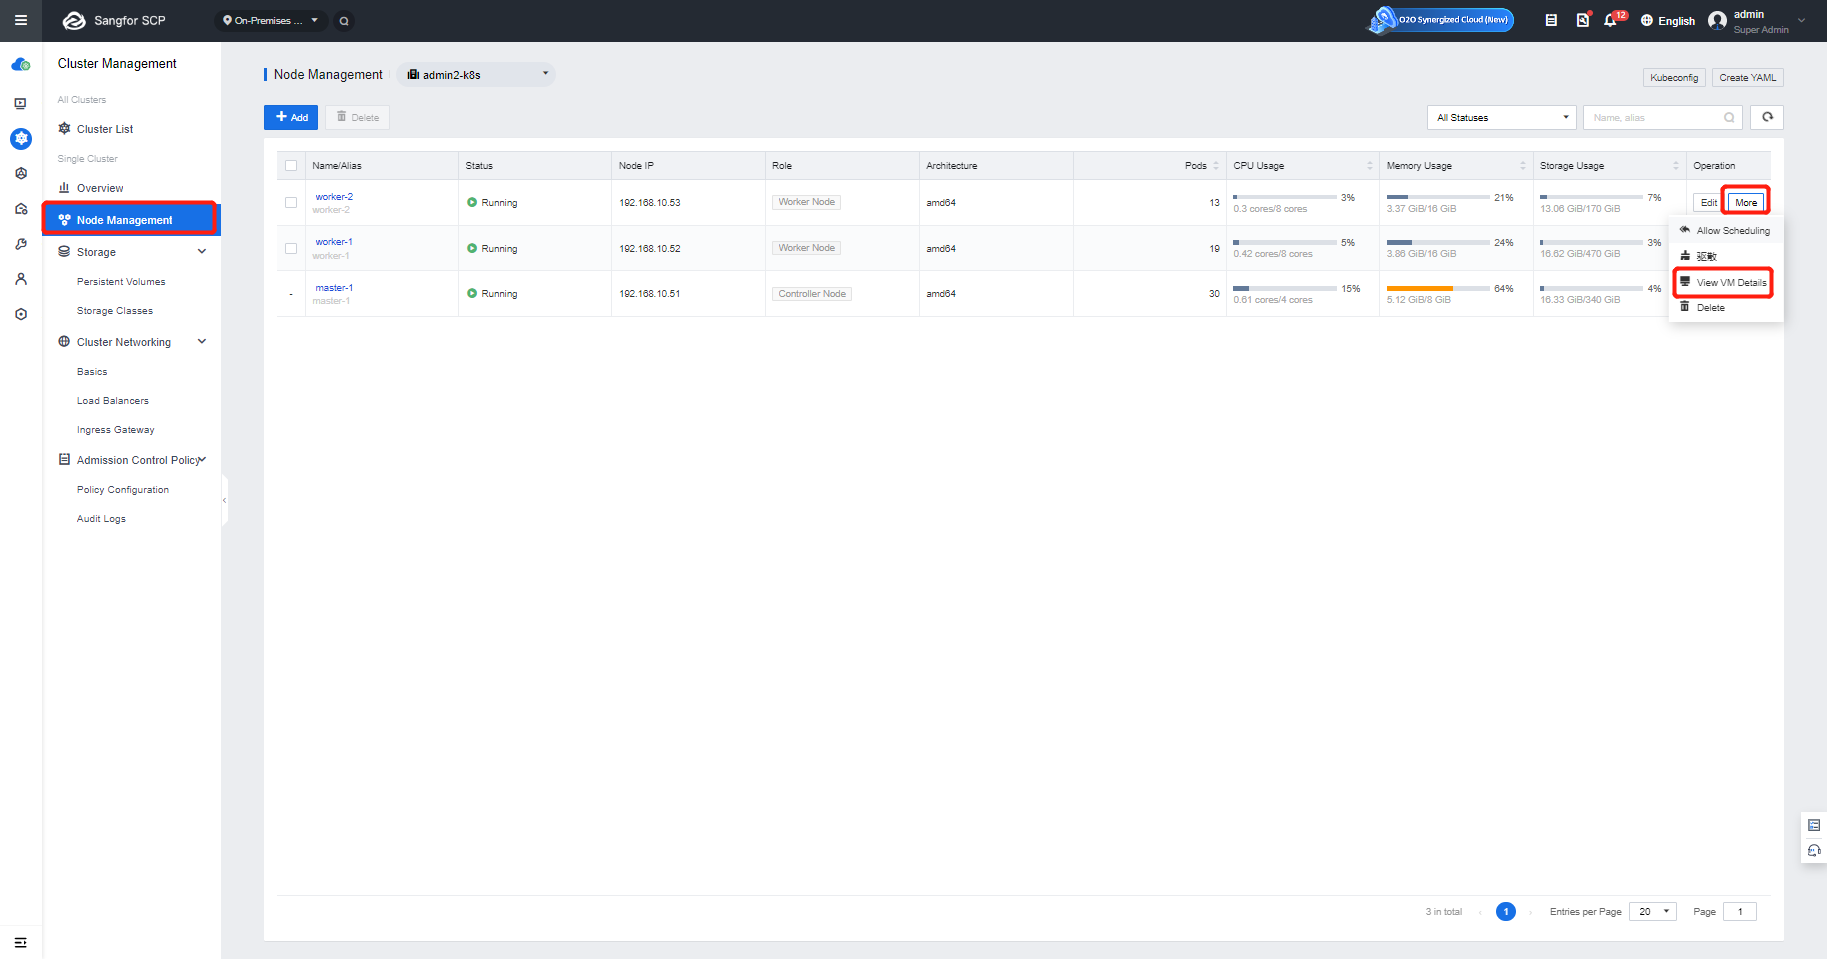
Task: Collapse the side panel with the handle
Action: tap(225, 500)
